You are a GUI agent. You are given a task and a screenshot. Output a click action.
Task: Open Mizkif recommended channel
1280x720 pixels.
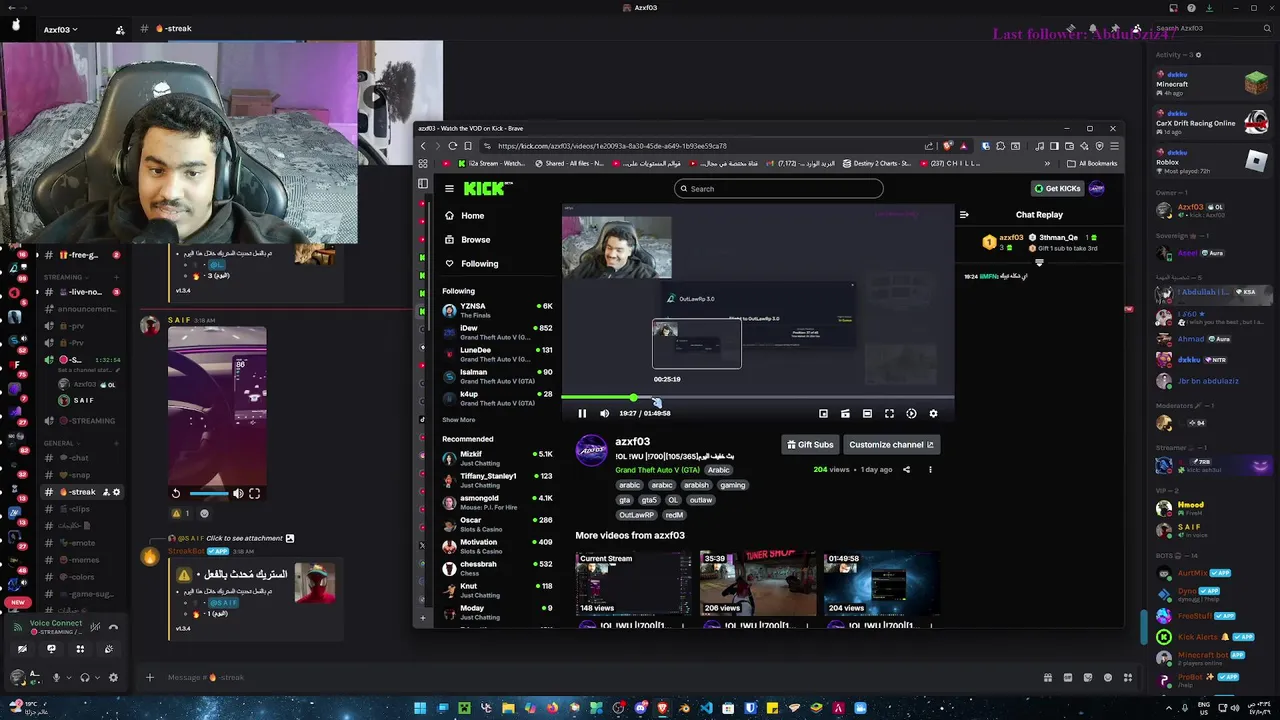pos(497,458)
